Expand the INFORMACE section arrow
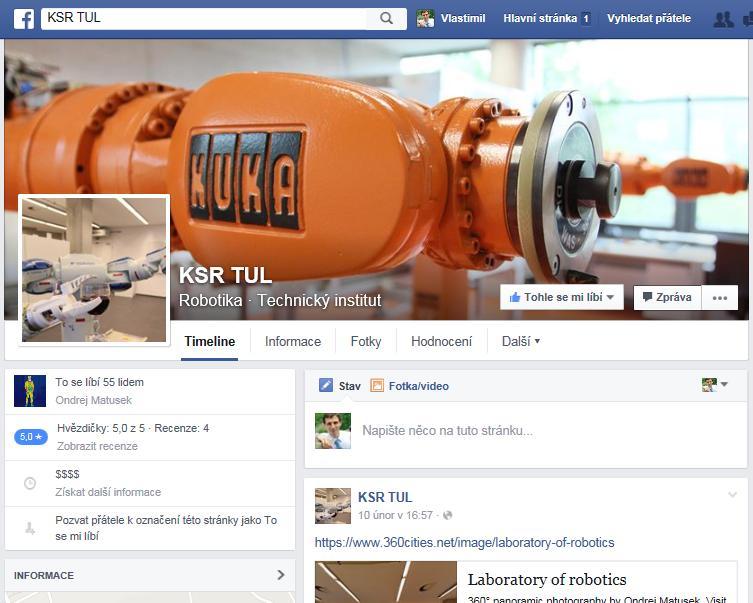 (x=281, y=575)
